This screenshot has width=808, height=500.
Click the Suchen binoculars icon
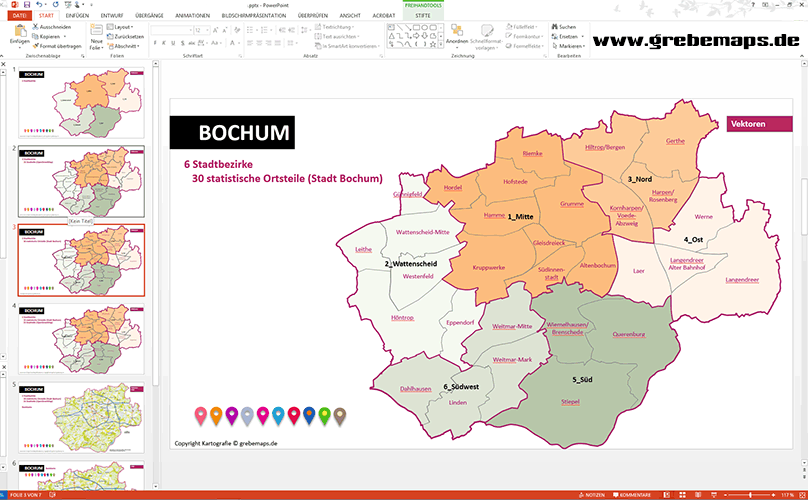coord(554,26)
